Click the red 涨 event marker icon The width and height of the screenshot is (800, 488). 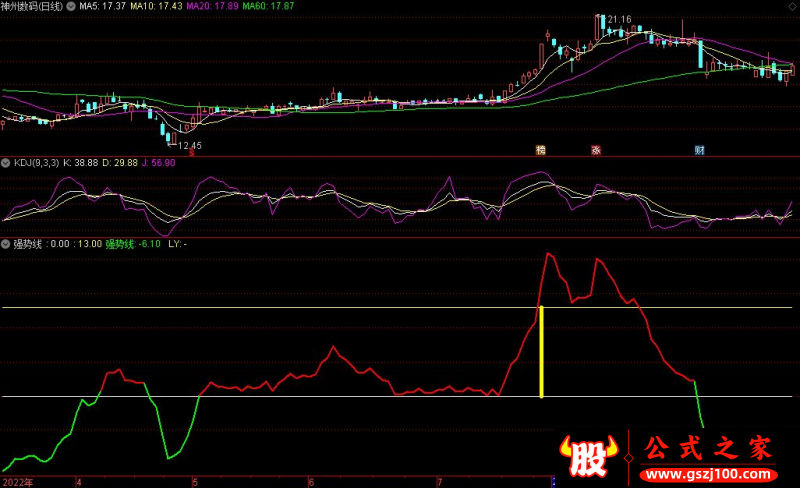pos(595,150)
